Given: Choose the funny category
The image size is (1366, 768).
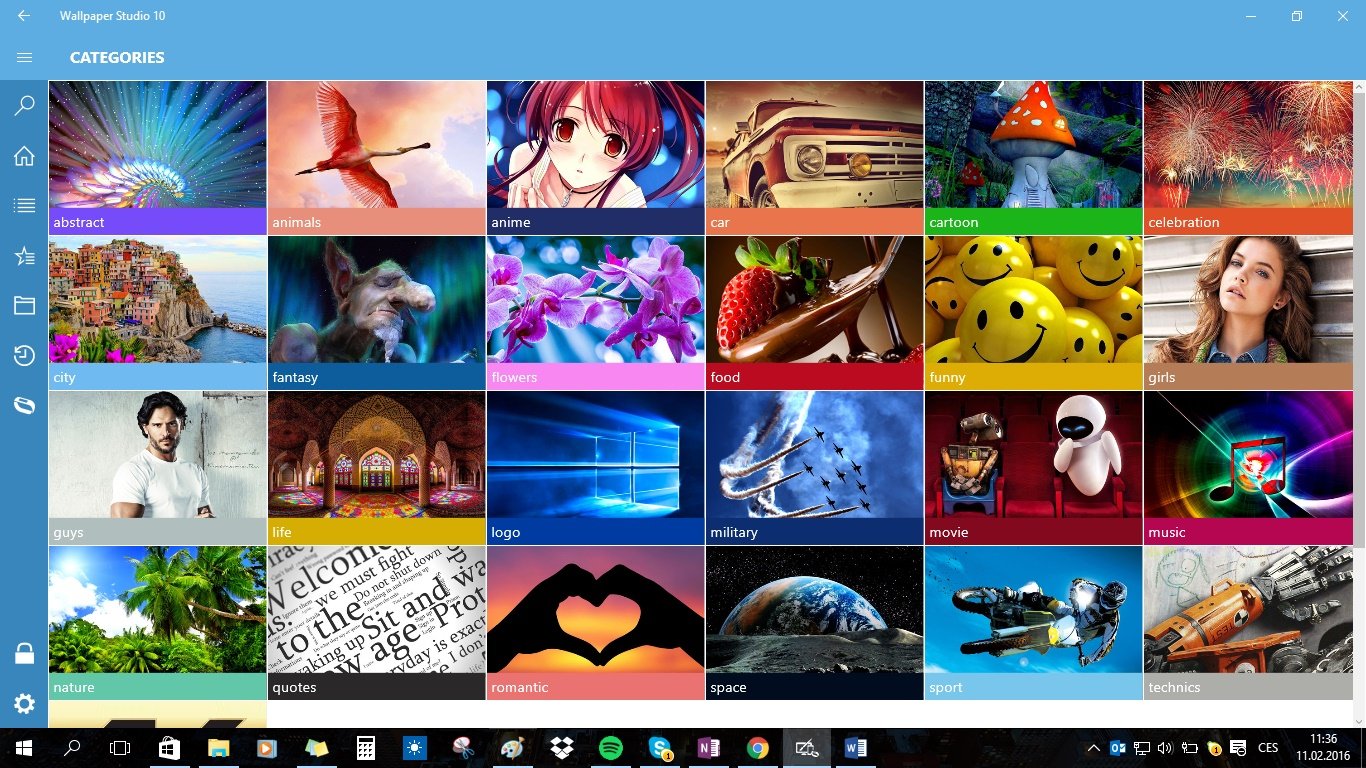Looking at the screenshot, I should [1034, 313].
